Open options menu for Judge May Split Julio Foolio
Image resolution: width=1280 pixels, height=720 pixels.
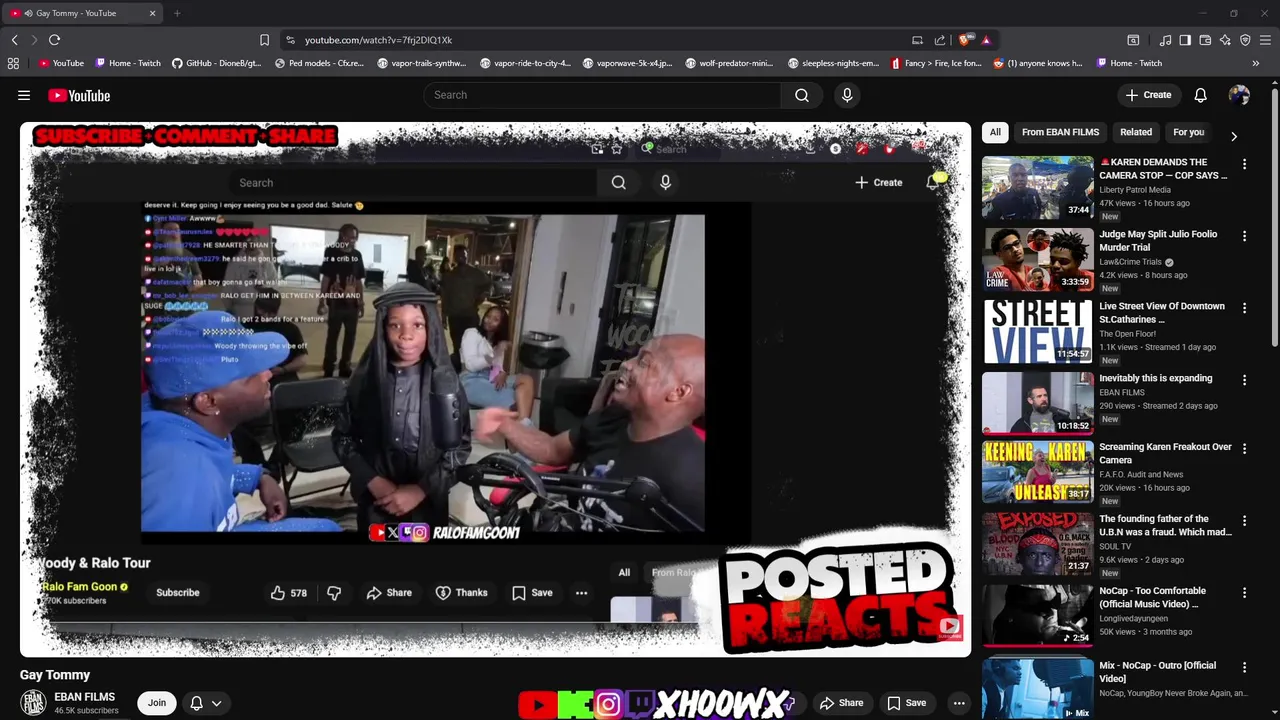1244,236
